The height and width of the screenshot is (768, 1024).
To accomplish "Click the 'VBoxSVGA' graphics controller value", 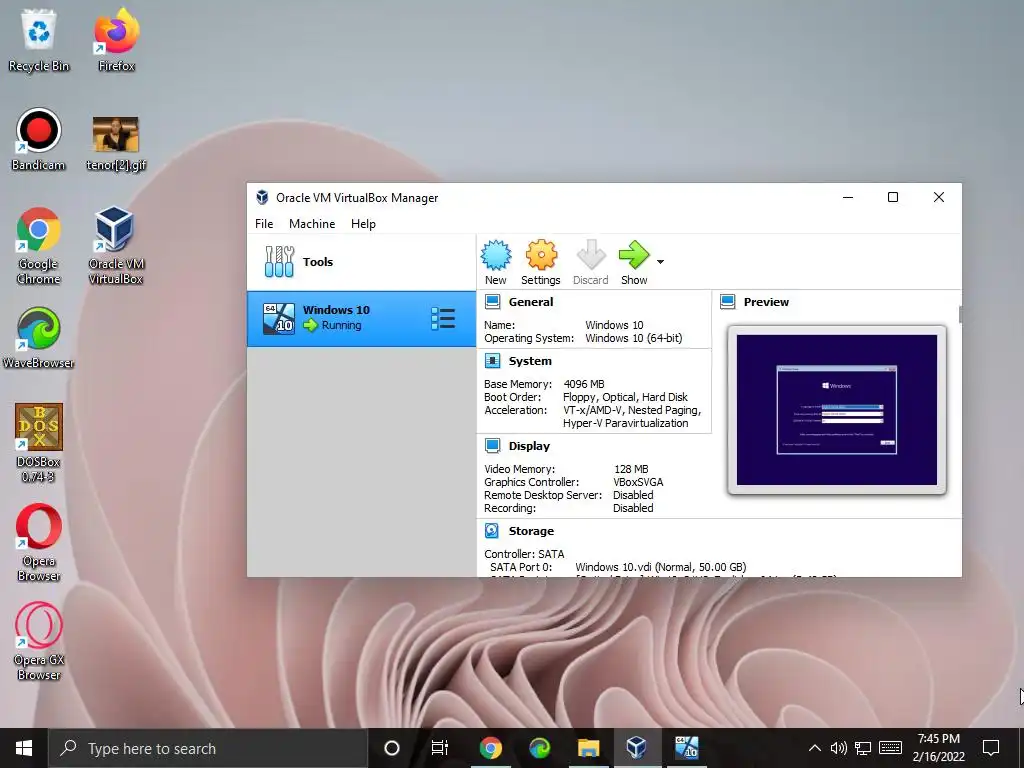I will click(638, 482).
